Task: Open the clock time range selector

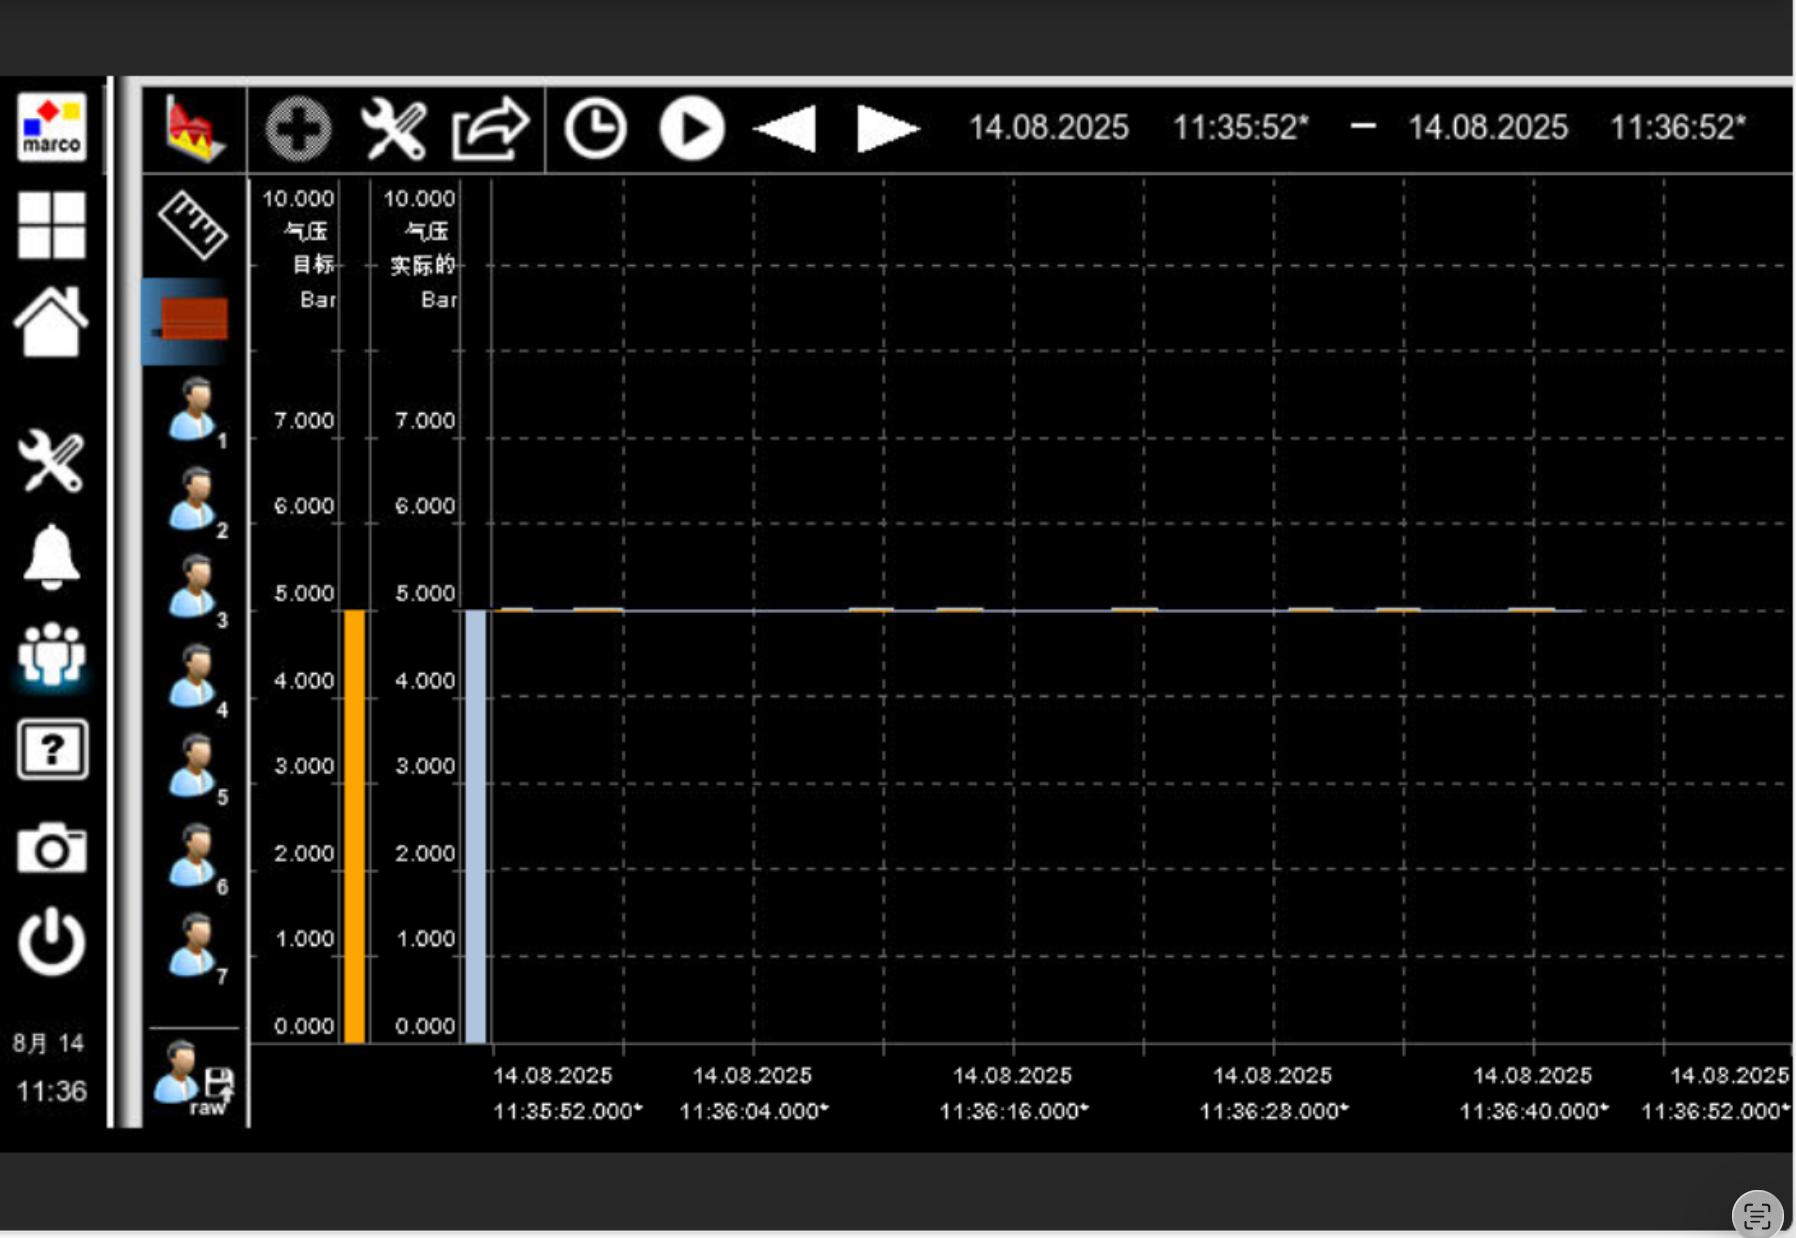Action: tap(595, 129)
